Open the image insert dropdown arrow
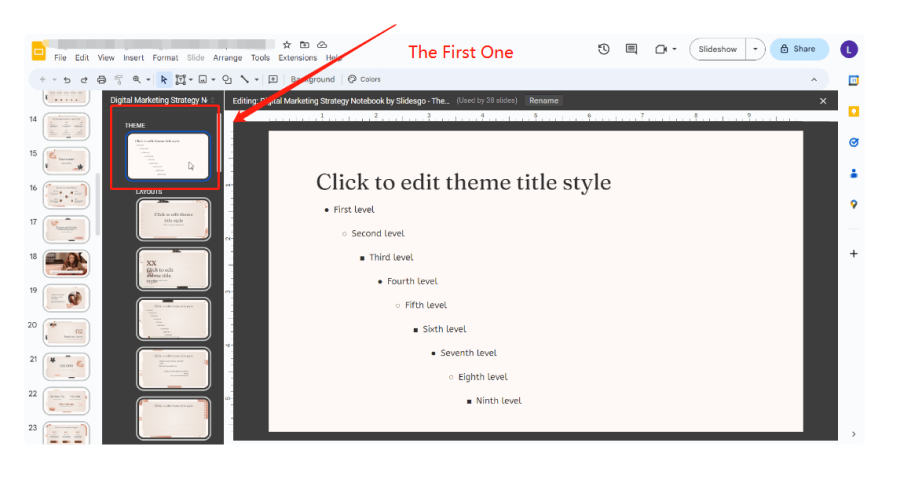 (213, 80)
